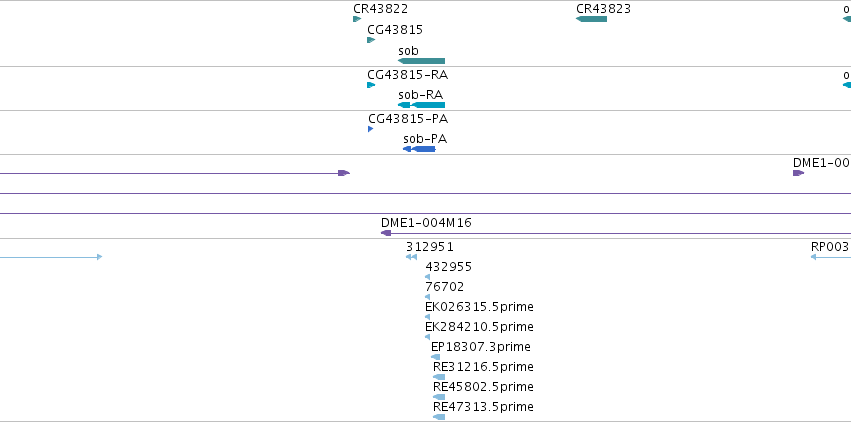Select the CR43823 gene bar
Screen dimensions: 851x422
[x=591, y=19]
